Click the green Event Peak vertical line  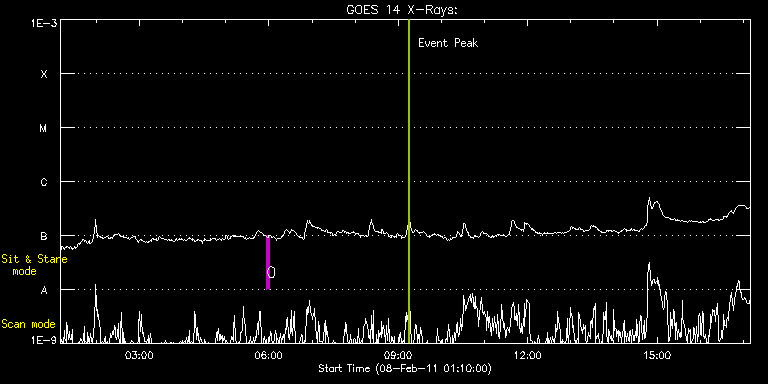[x=408, y=181]
